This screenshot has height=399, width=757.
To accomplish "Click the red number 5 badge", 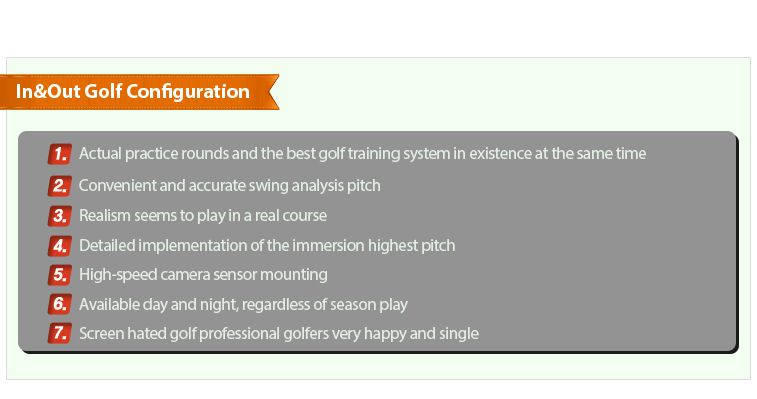I will [60, 275].
